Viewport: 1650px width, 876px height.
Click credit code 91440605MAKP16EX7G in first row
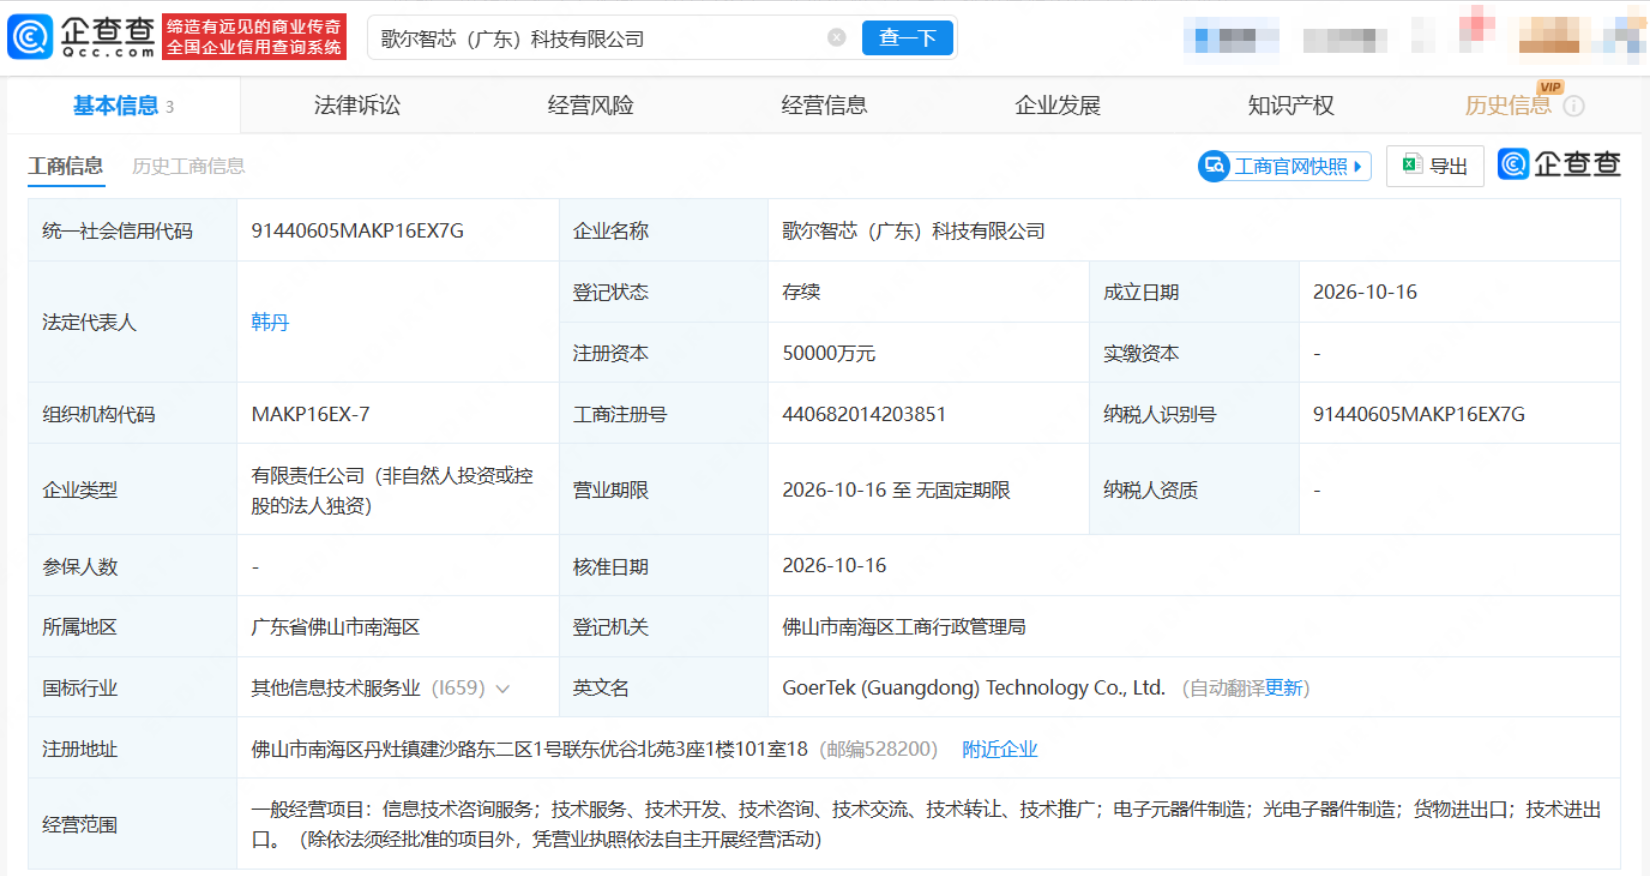click(357, 231)
